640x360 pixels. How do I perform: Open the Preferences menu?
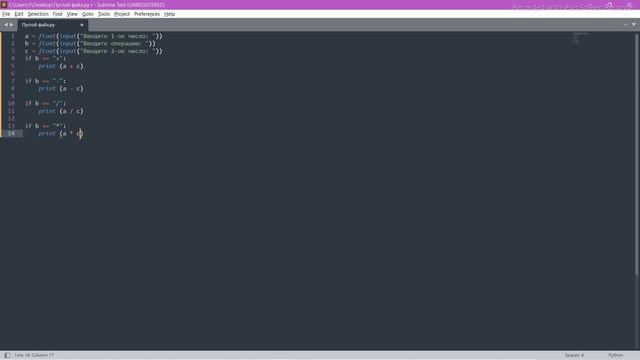147,14
